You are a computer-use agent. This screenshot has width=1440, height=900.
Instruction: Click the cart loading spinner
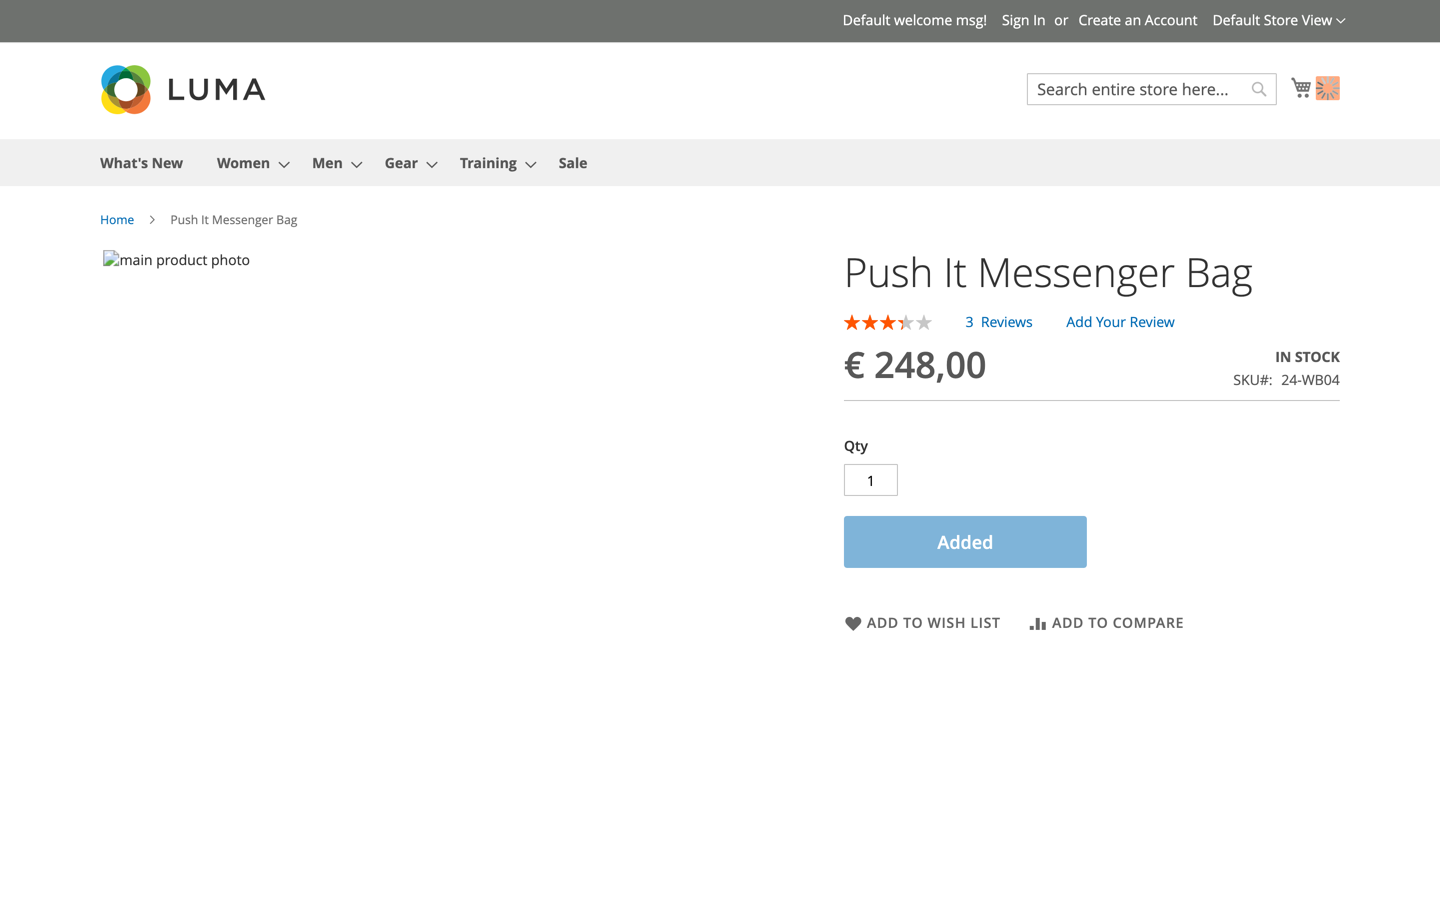coord(1328,88)
